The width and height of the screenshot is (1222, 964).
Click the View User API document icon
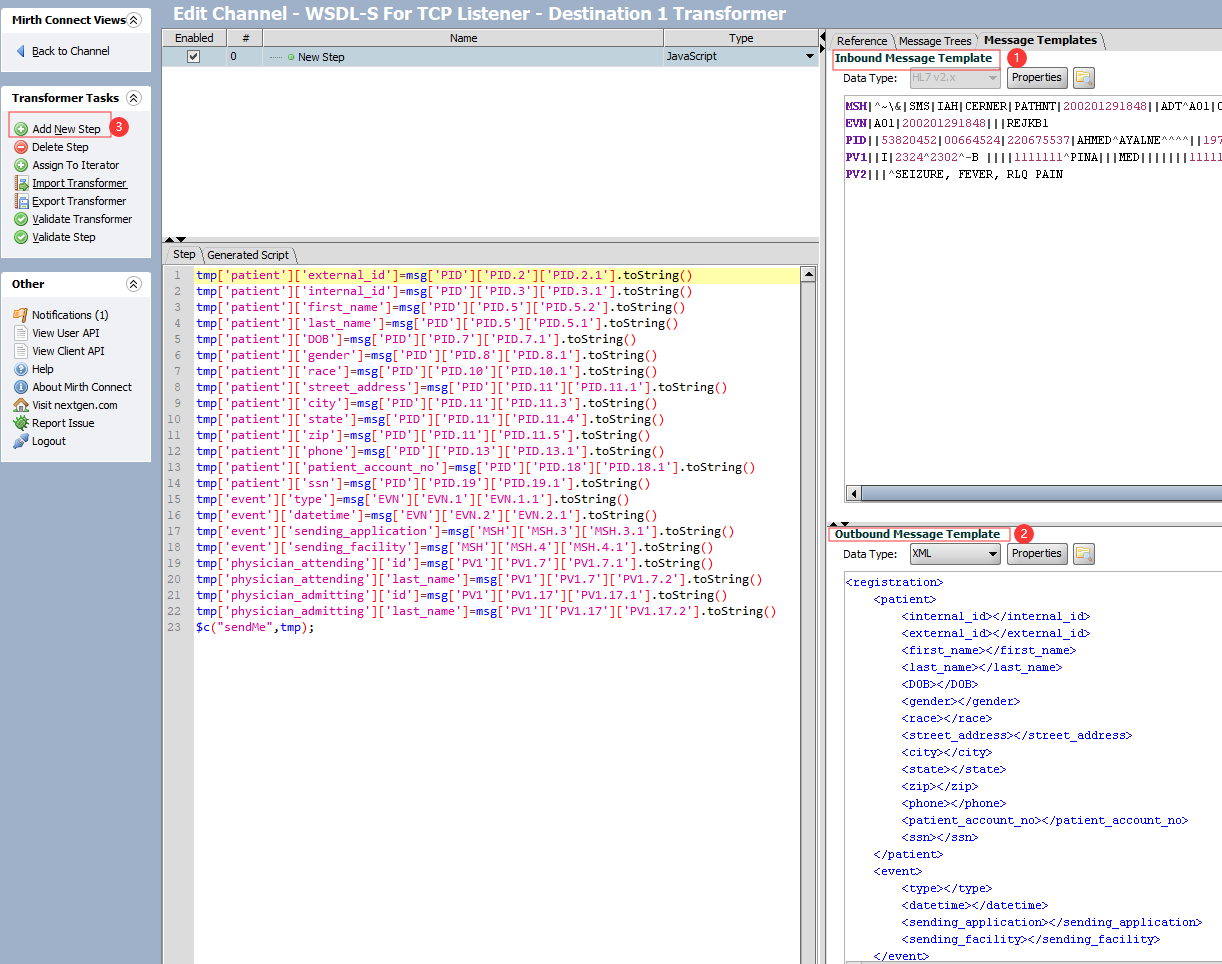(21, 333)
